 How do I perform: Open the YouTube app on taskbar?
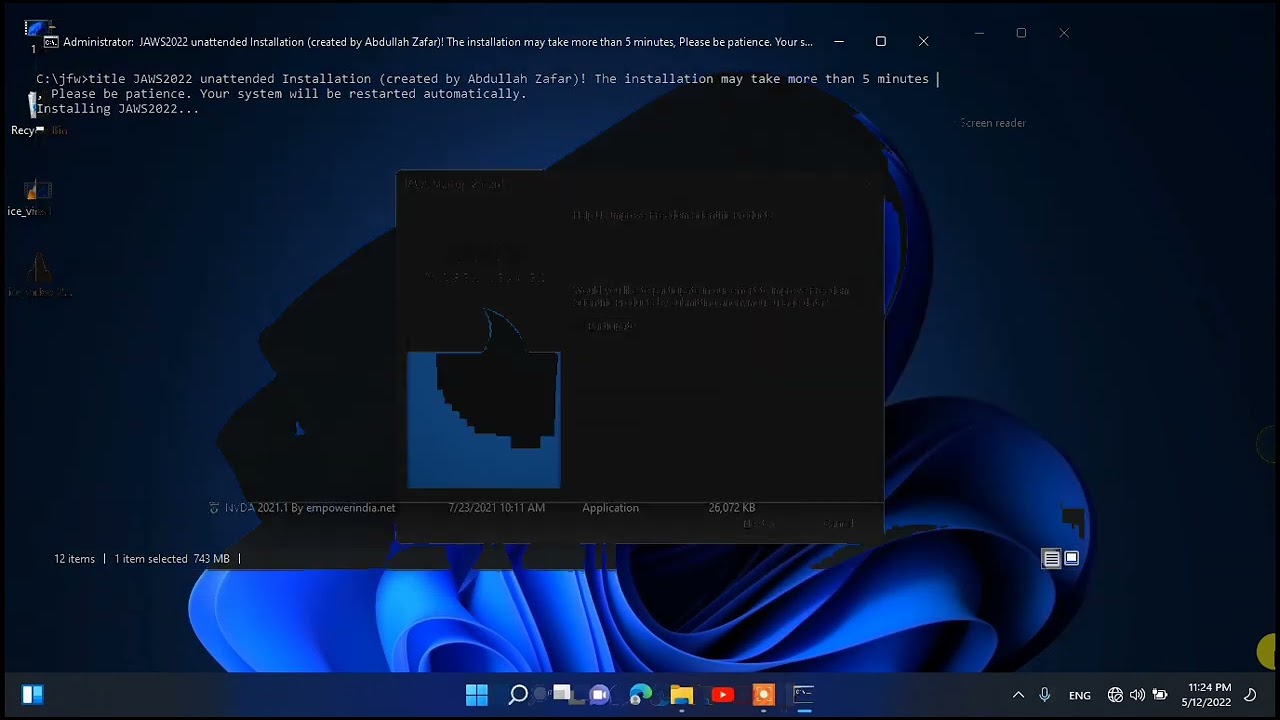pyautogui.click(x=722, y=694)
